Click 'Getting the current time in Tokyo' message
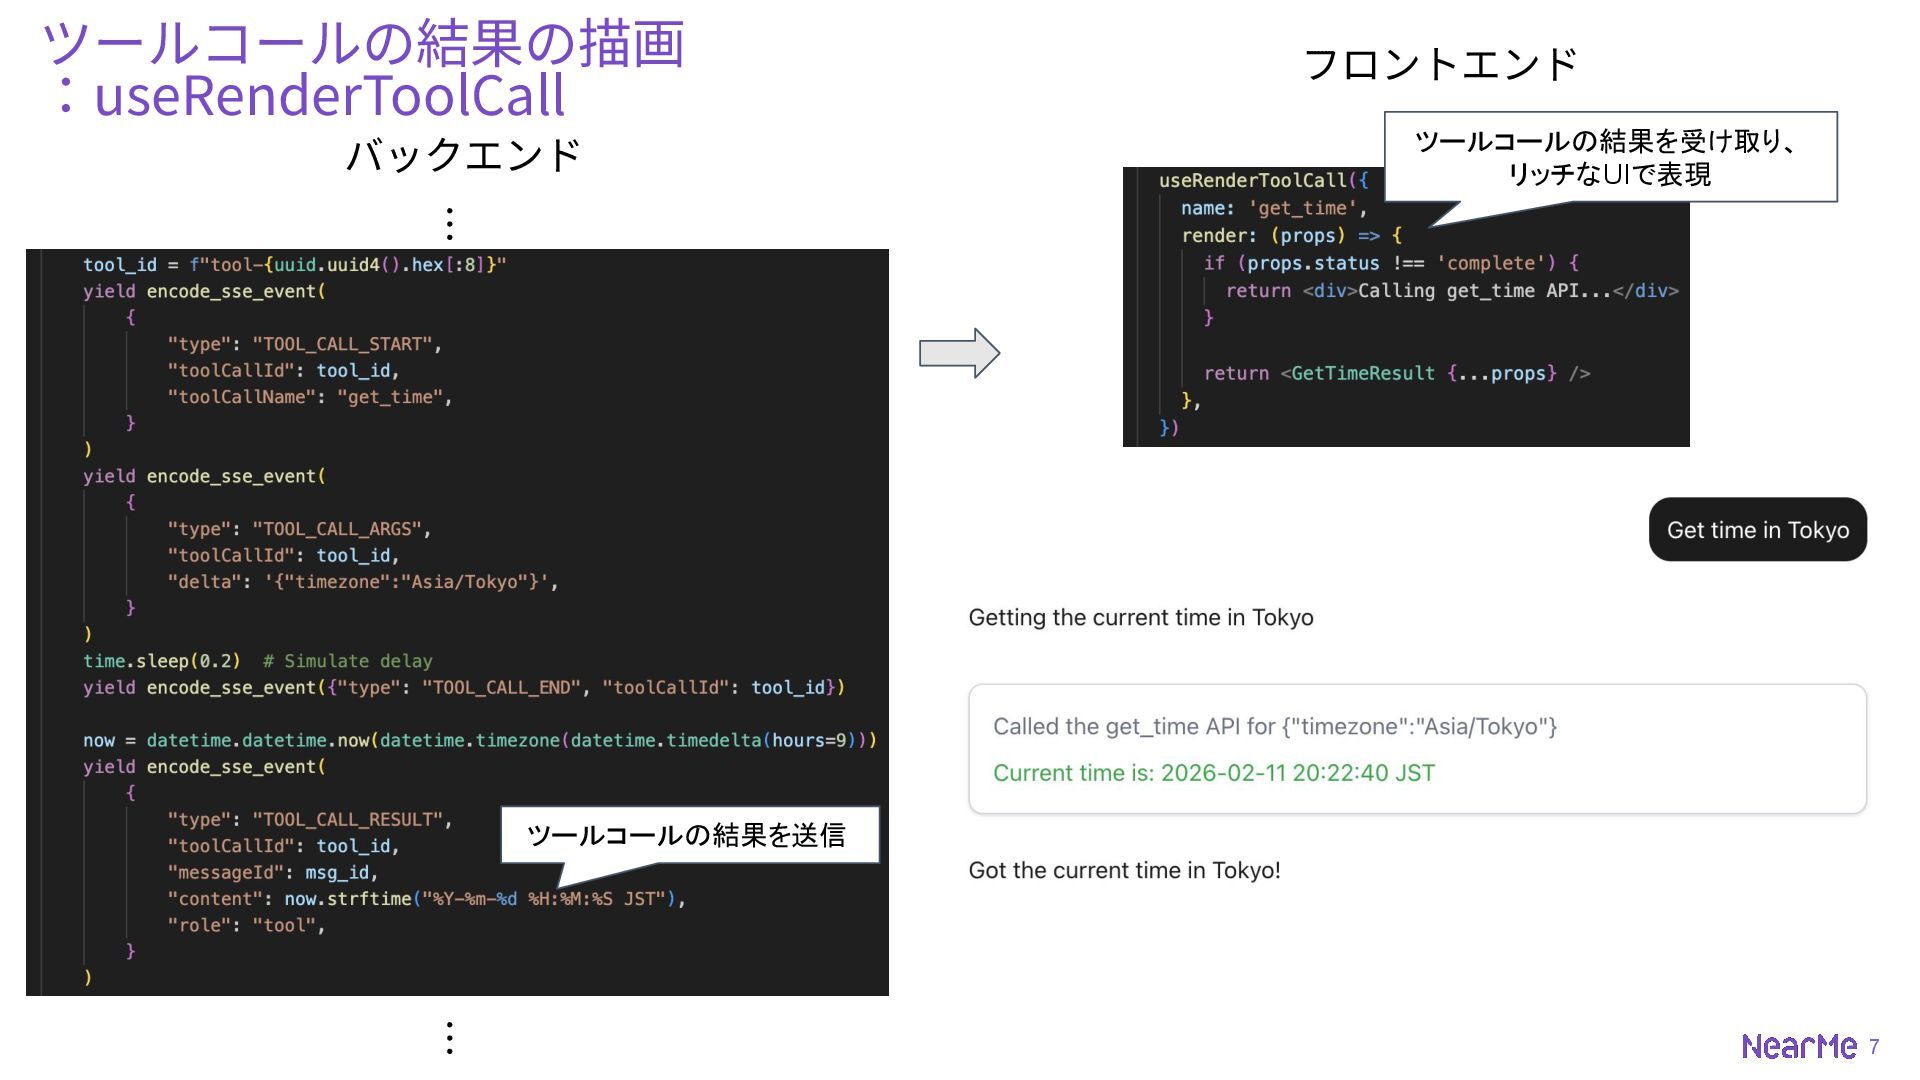Viewport: 1920px width, 1080px height. (x=1140, y=618)
